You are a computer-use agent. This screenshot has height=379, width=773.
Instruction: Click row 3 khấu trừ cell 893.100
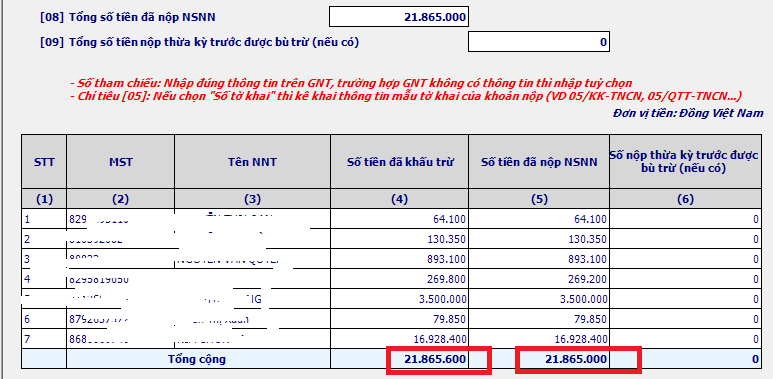point(400,259)
